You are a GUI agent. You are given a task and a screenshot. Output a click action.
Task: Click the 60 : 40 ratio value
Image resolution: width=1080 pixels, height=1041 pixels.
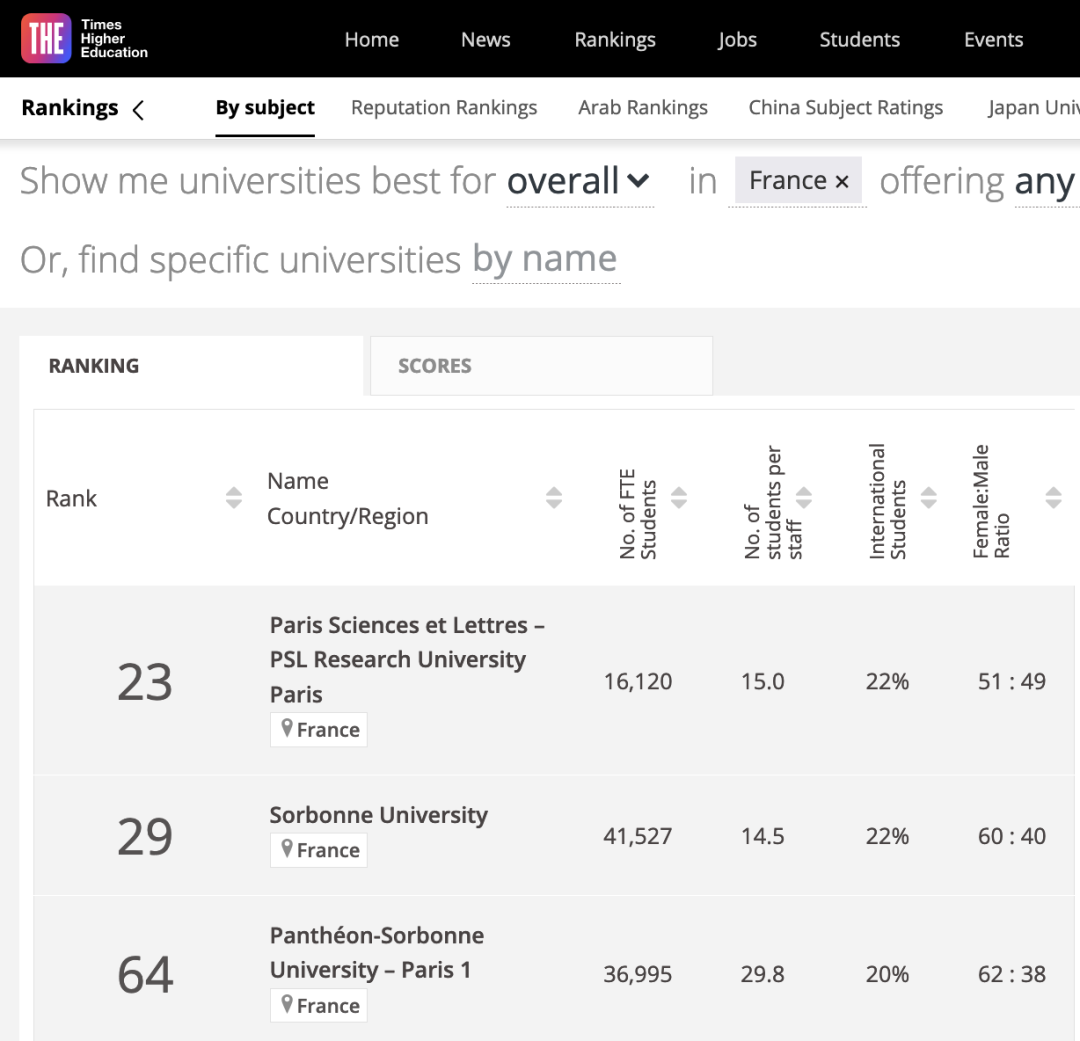click(1012, 836)
